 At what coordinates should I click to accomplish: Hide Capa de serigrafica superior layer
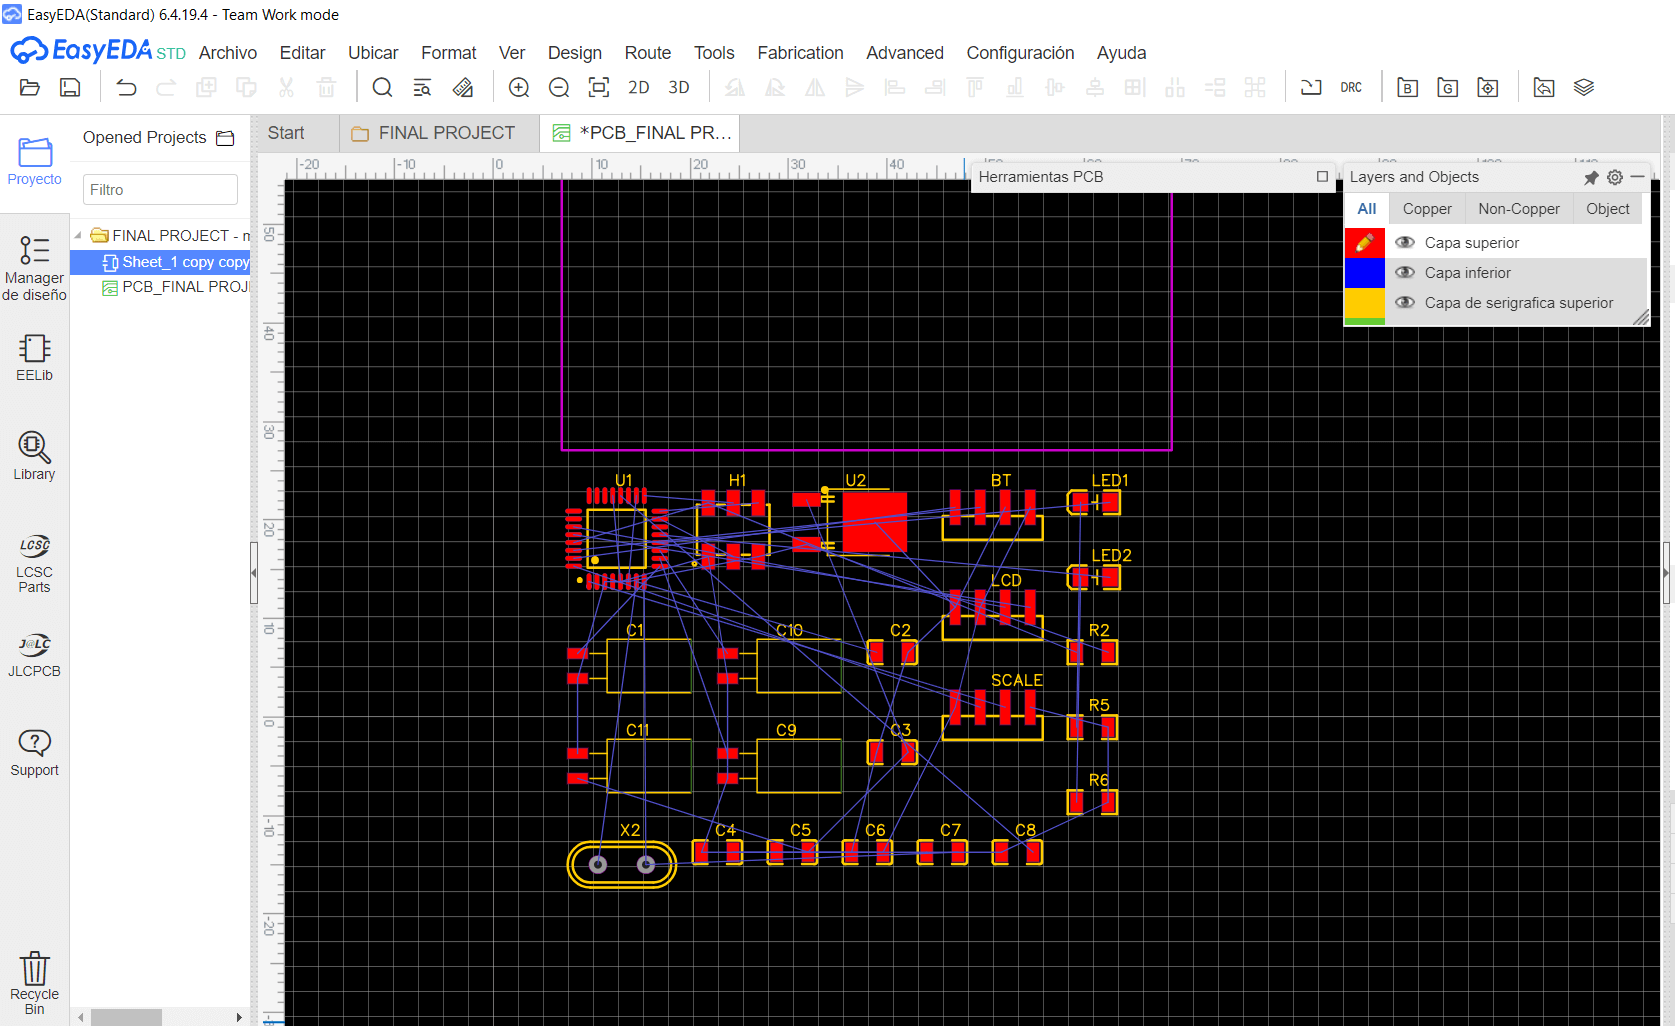[x=1405, y=302]
